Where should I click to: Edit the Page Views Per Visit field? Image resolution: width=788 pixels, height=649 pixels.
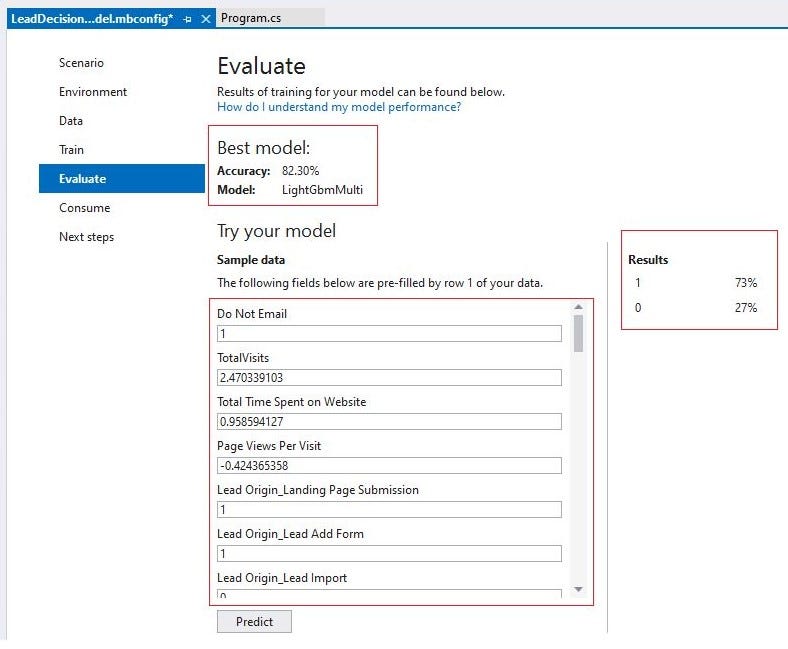[389, 466]
